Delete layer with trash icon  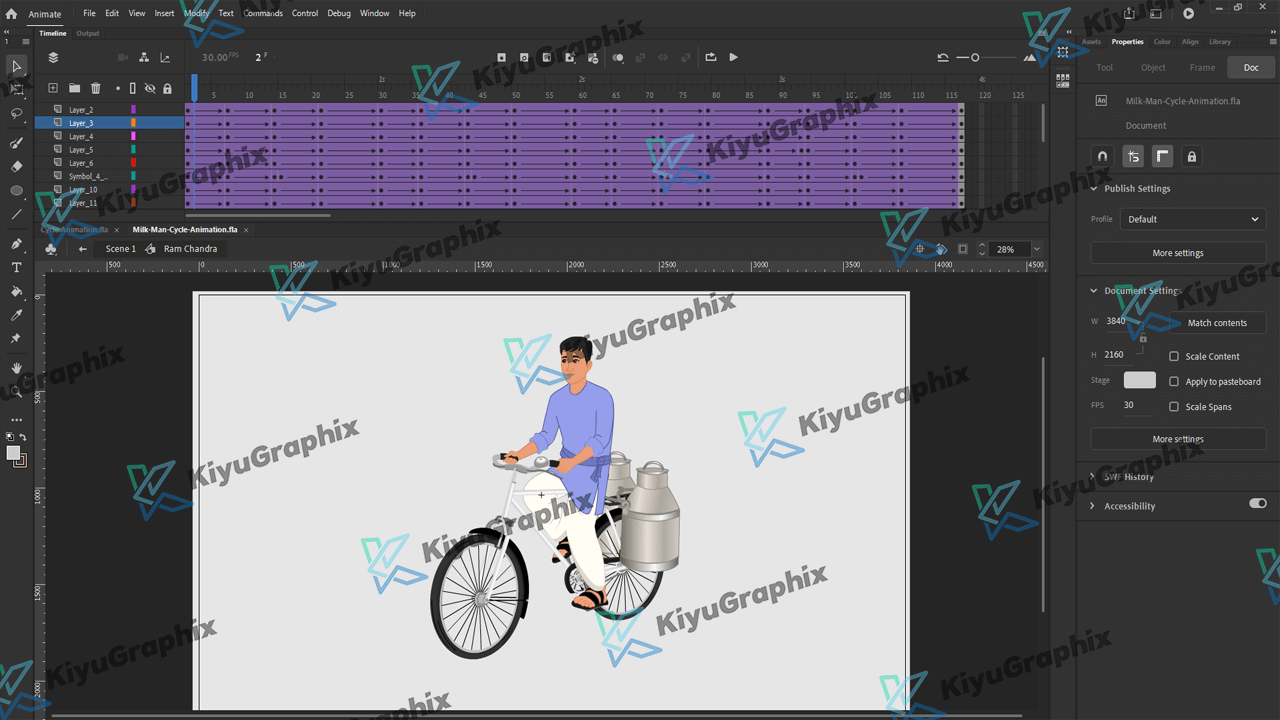(96, 89)
